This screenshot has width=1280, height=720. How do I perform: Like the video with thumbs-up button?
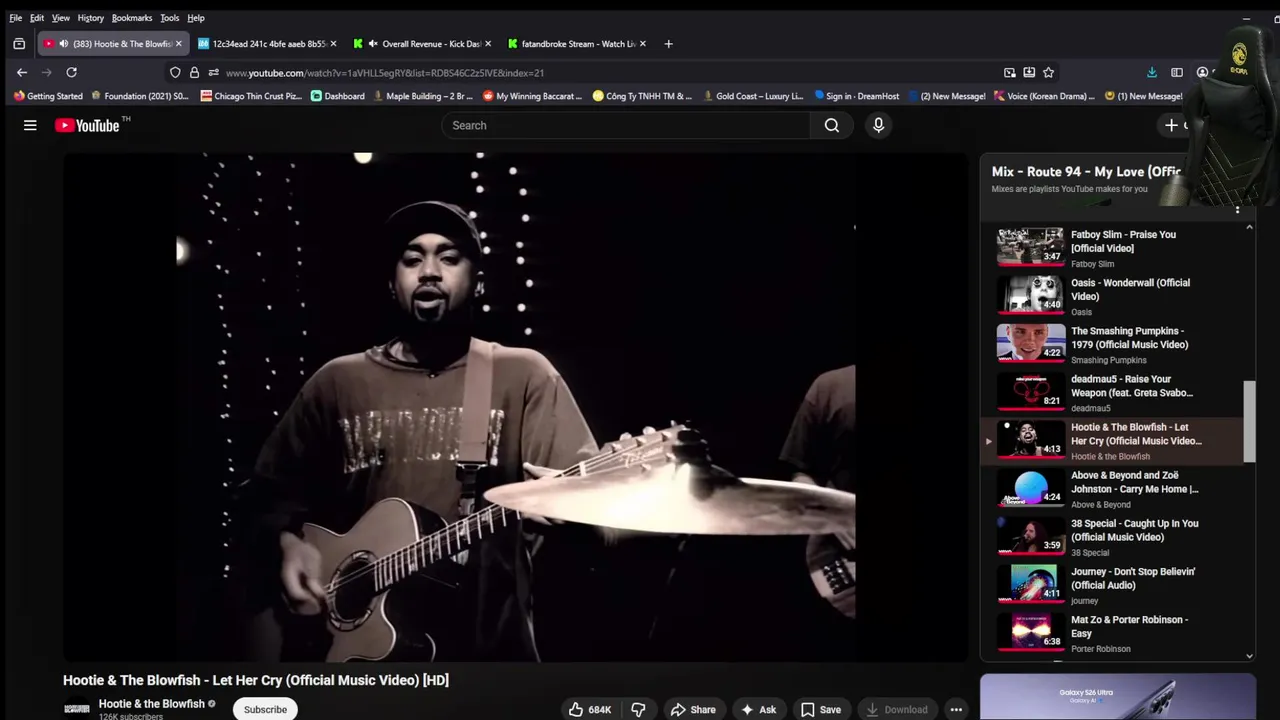click(589, 709)
